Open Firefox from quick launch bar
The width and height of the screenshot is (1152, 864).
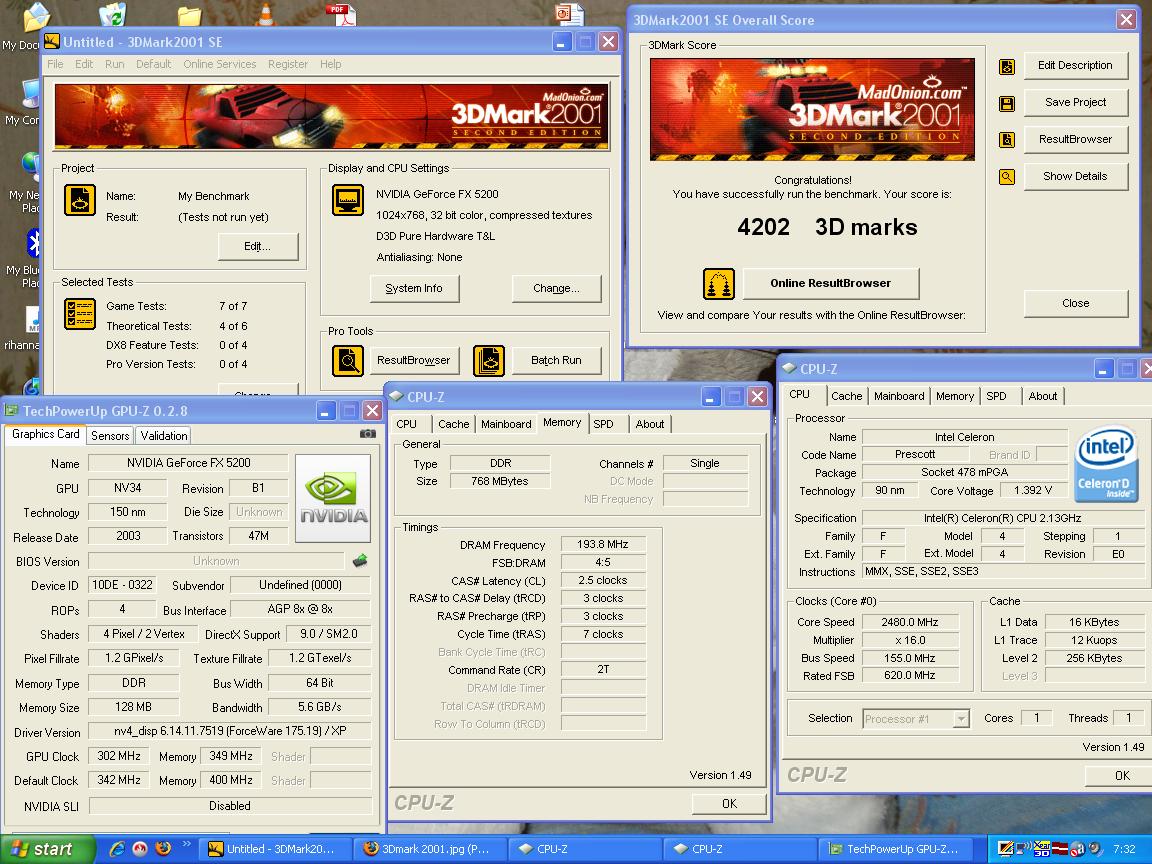tap(162, 849)
